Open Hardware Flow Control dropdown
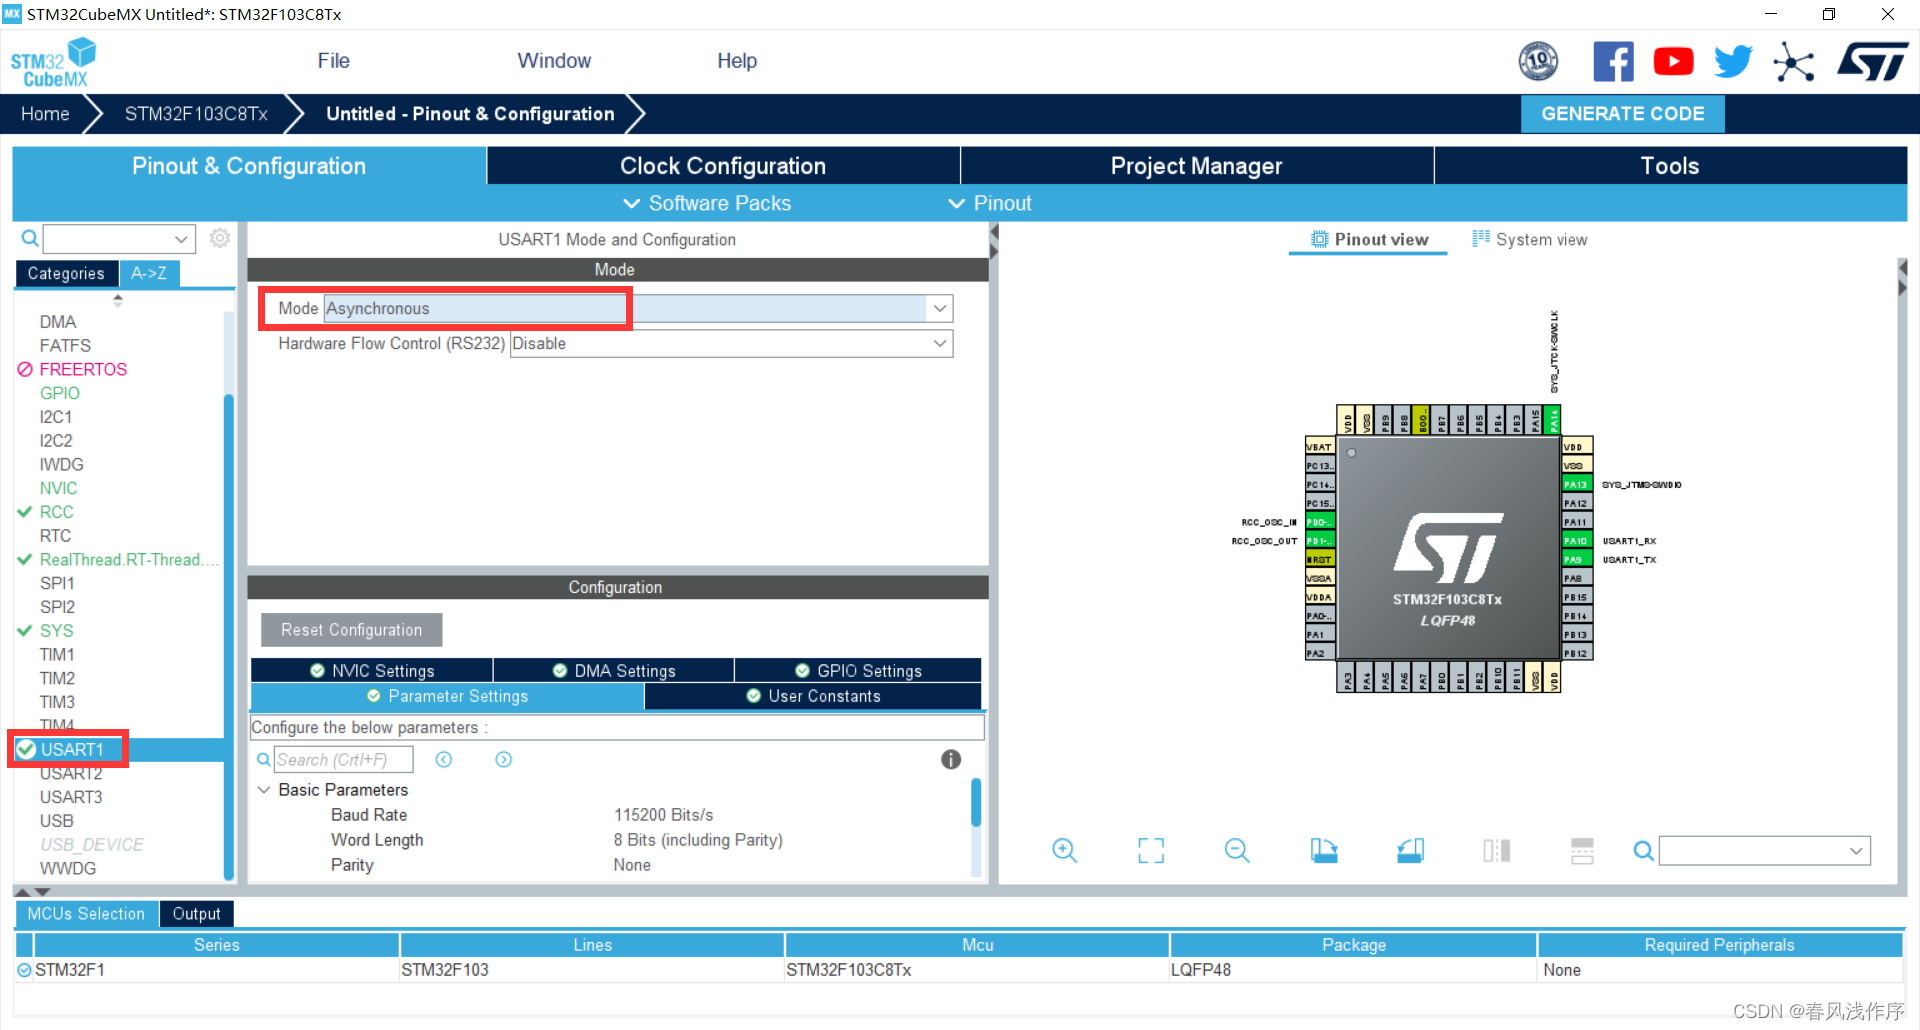 939,343
